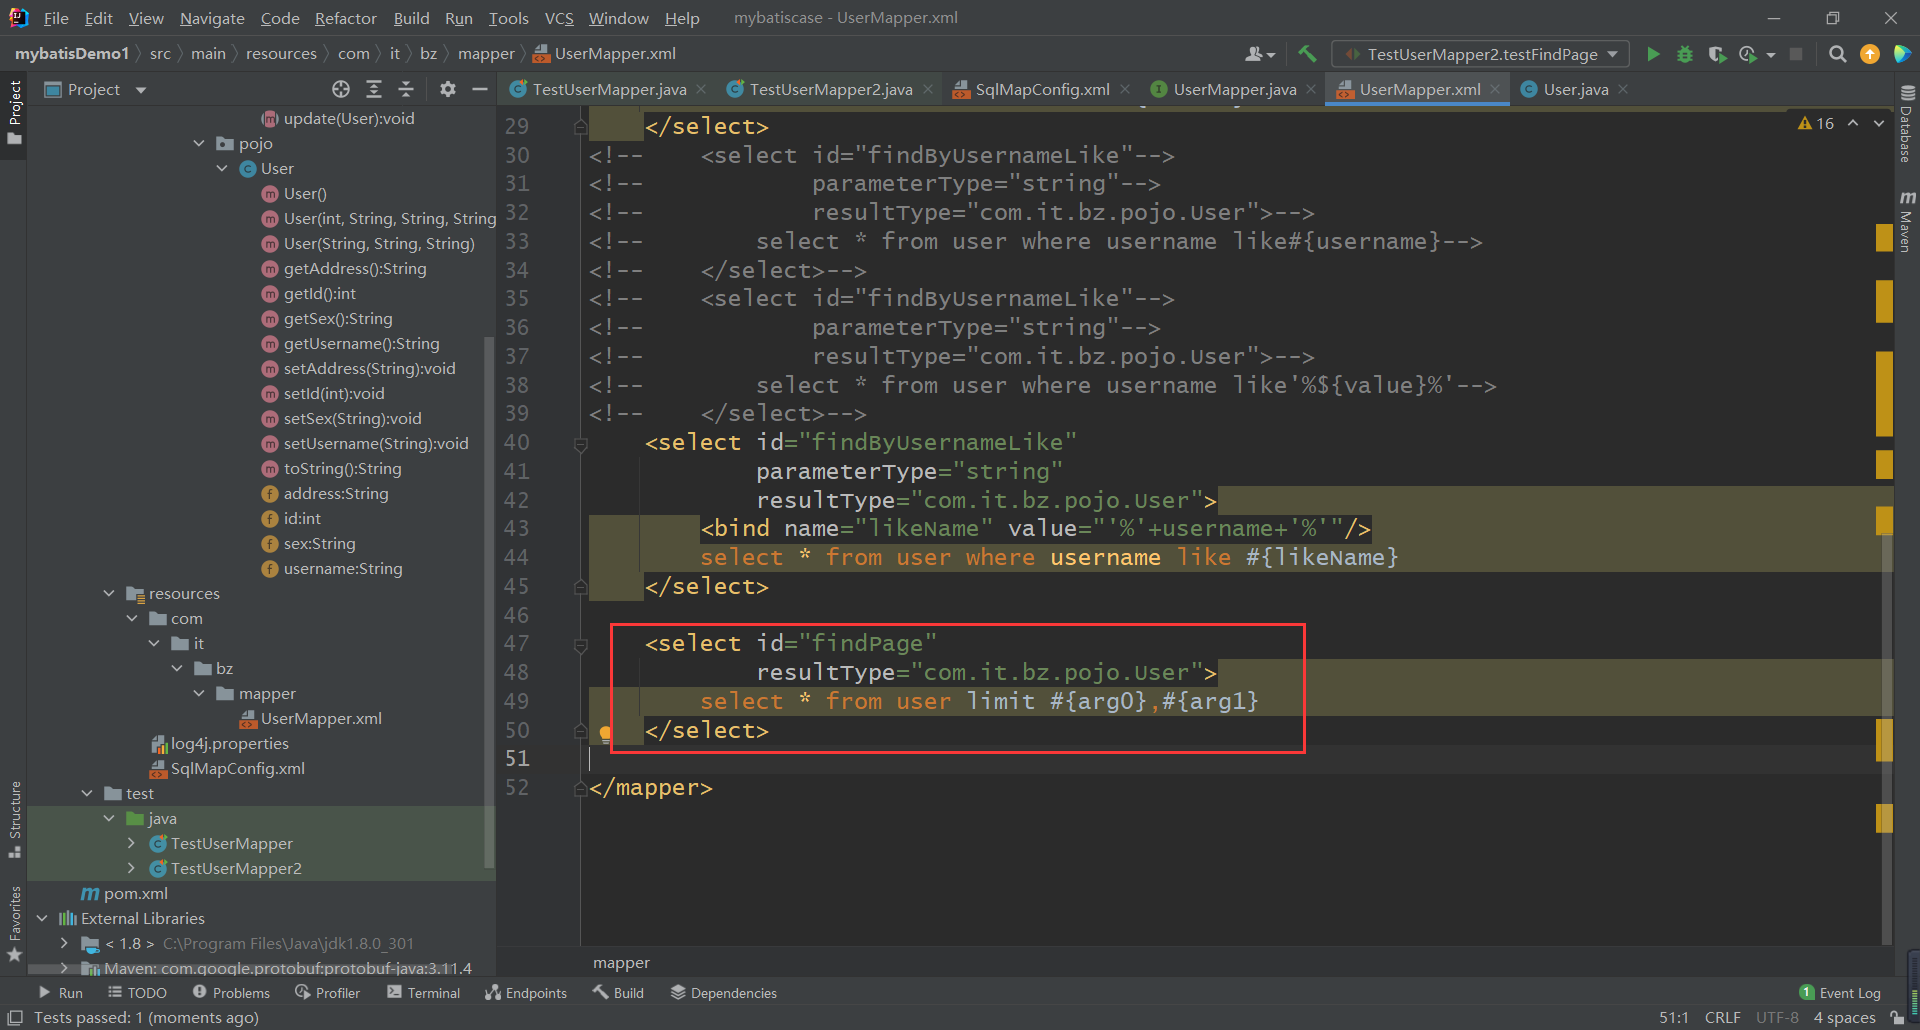Open Project panel settings gear
Screen dimensions: 1920x1030
pyautogui.click(x=448, y=90)
